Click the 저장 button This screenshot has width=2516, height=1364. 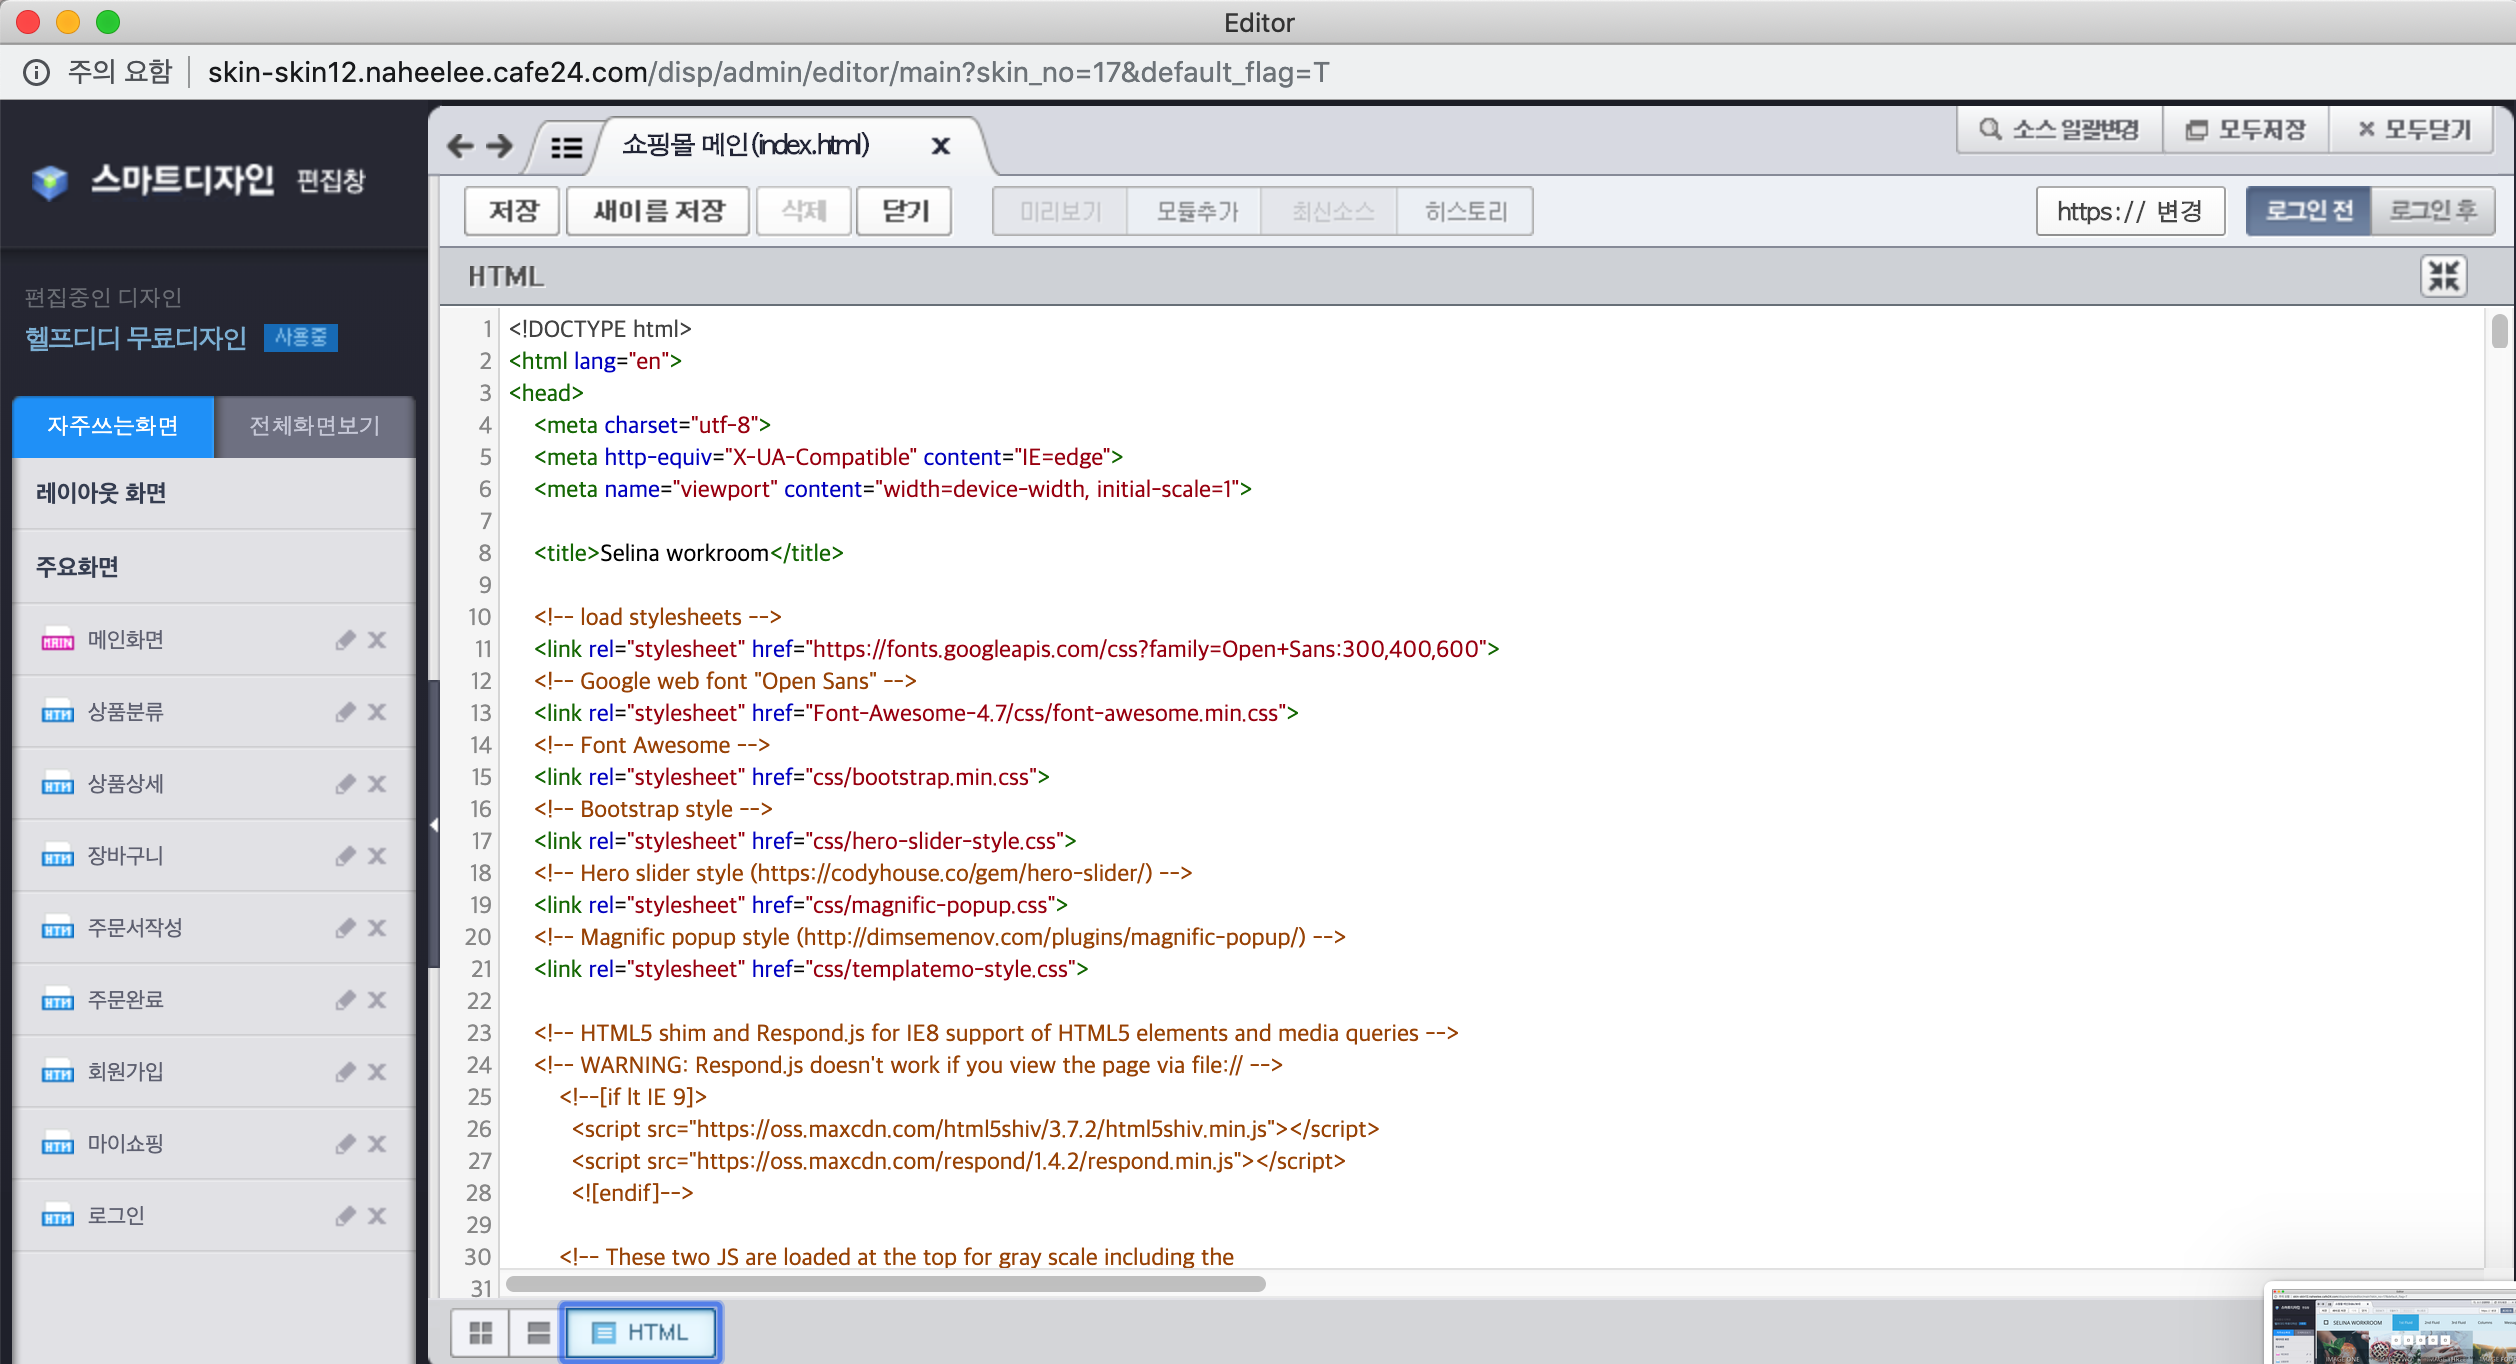pos(512,211)
